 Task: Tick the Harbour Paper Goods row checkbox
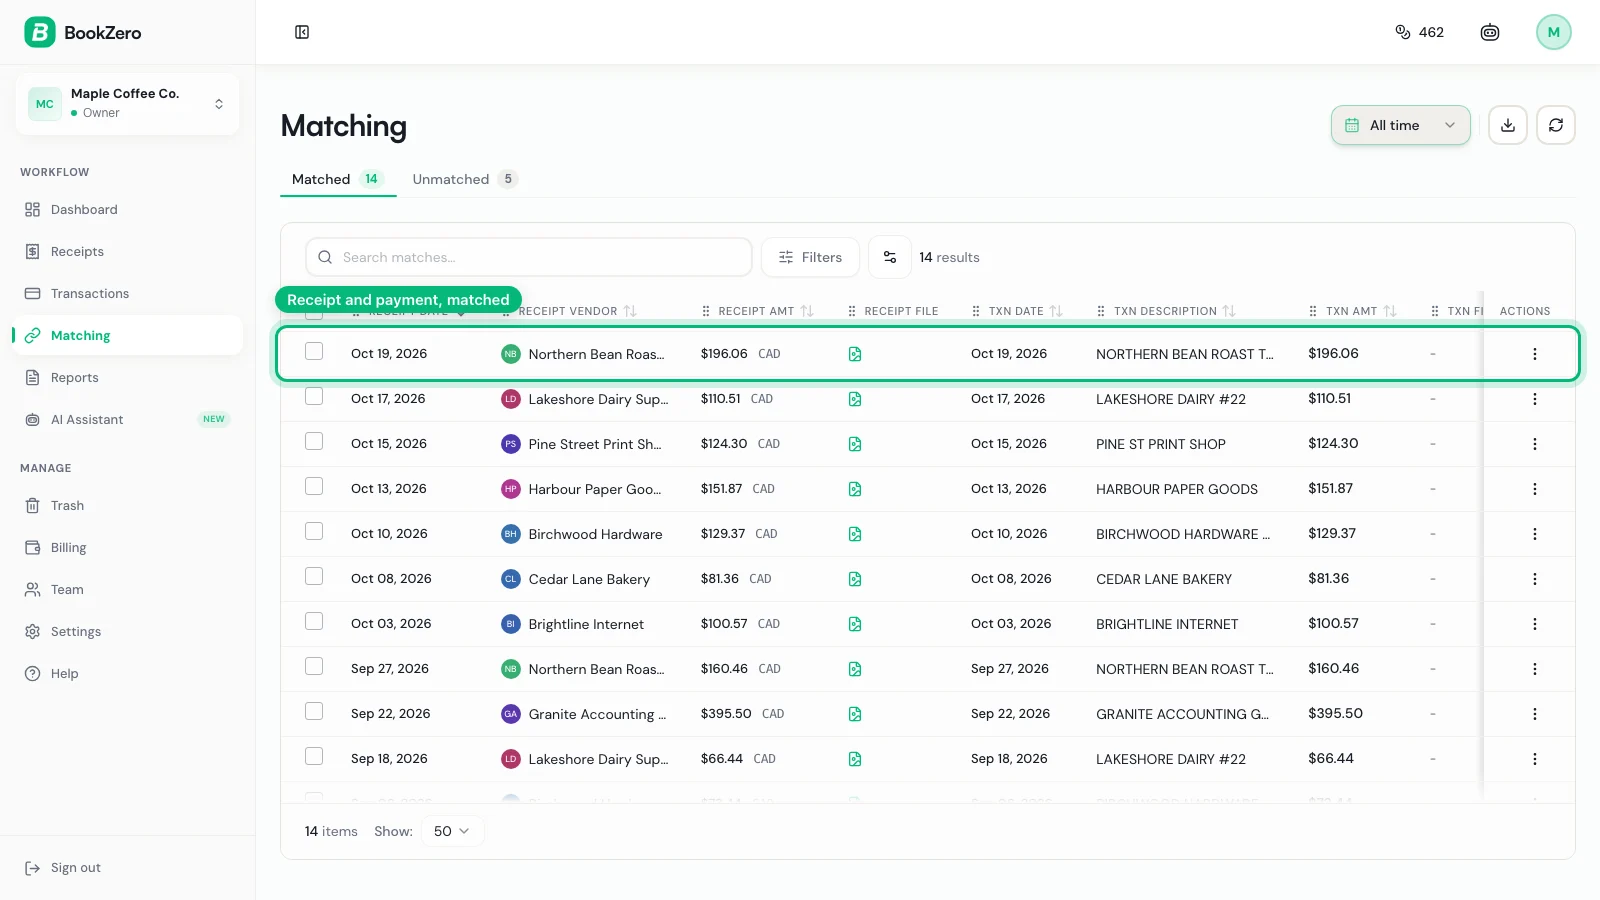point(314,486)
